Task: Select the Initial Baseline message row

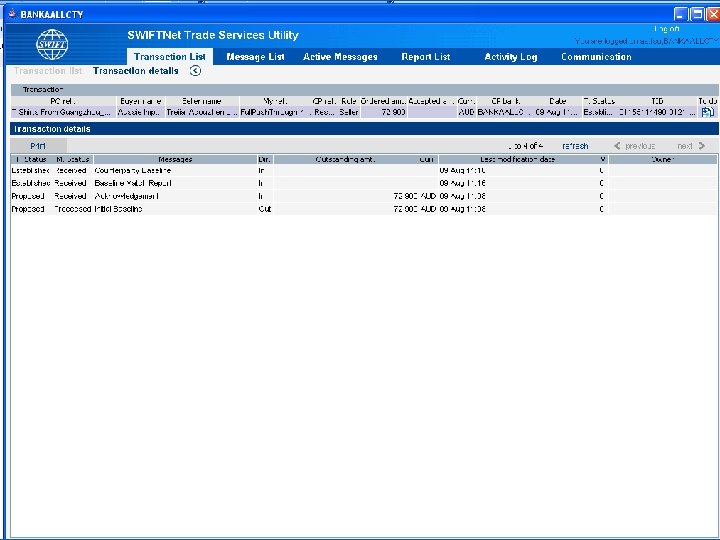Action: click(363, 209)
